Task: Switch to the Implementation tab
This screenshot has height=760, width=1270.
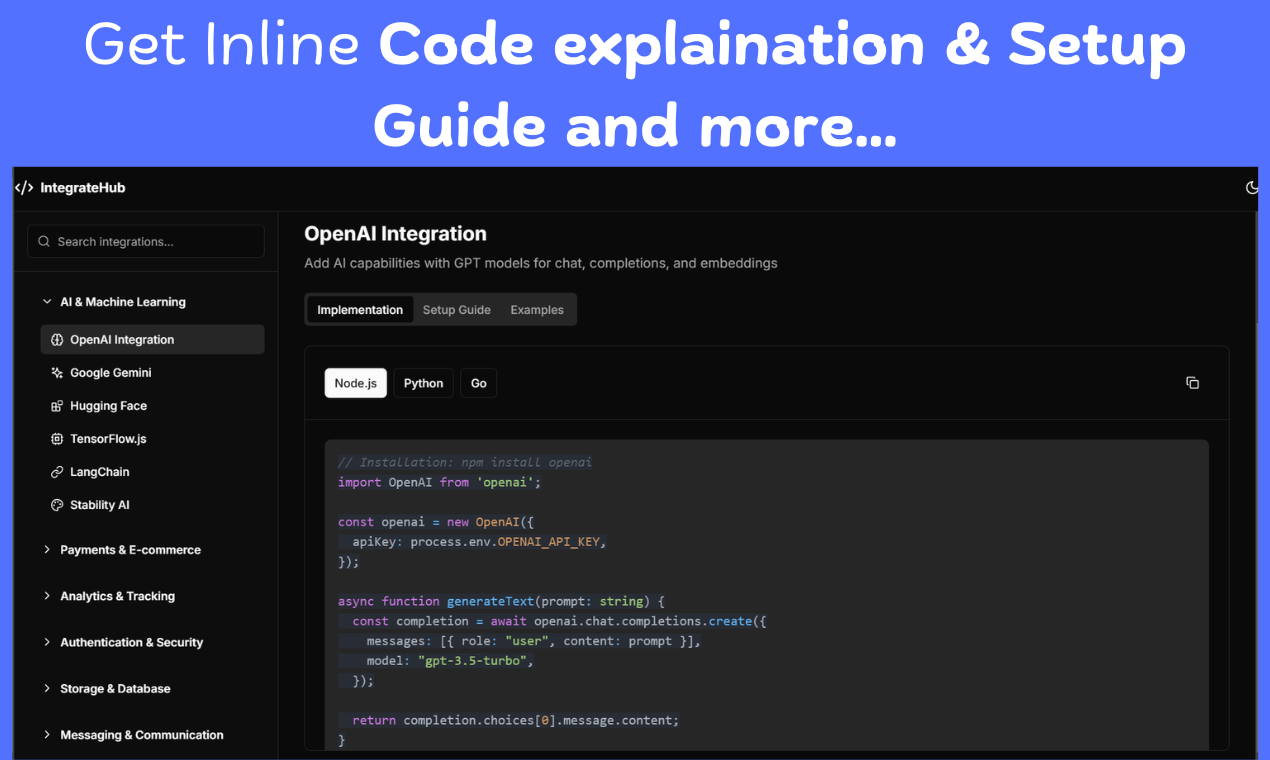Action: pos(360,310)
